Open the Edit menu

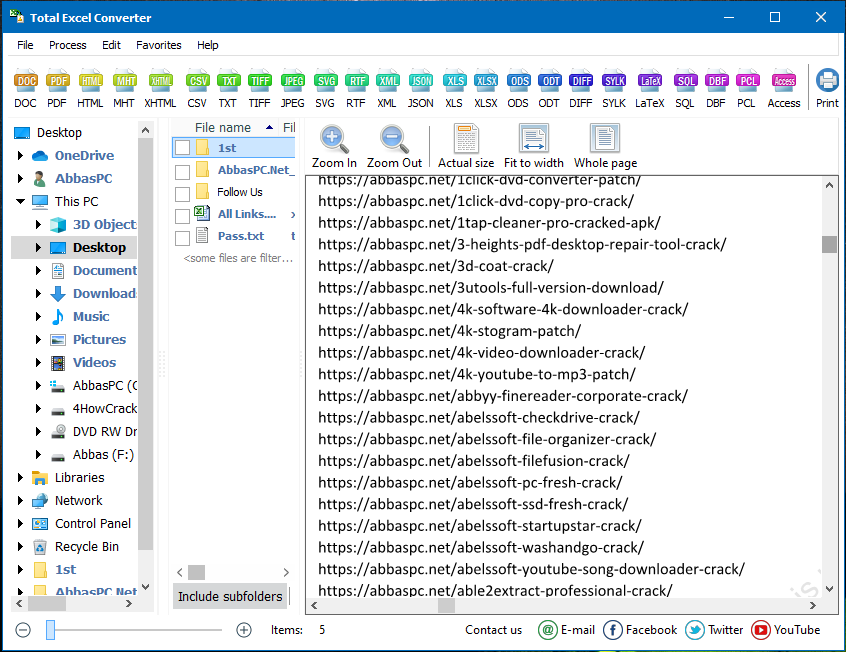111,45
